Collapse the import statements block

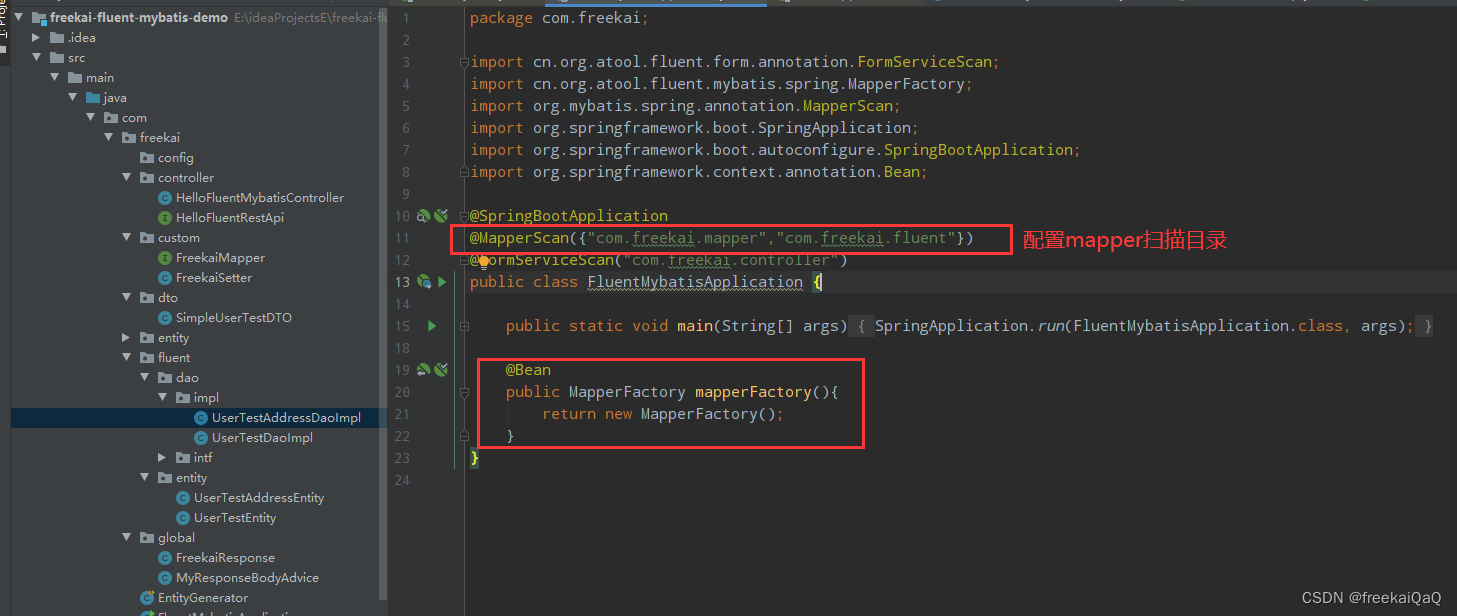463,62
